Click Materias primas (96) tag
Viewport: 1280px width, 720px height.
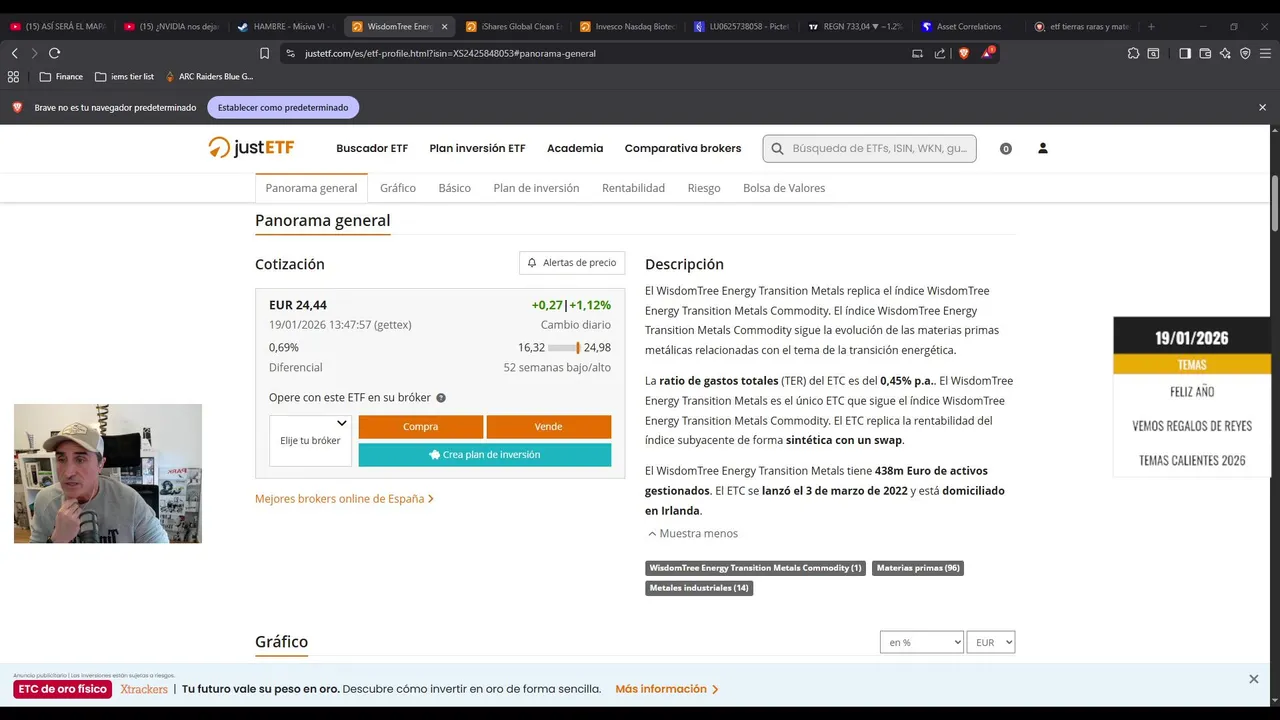click(x=918, y=568)
